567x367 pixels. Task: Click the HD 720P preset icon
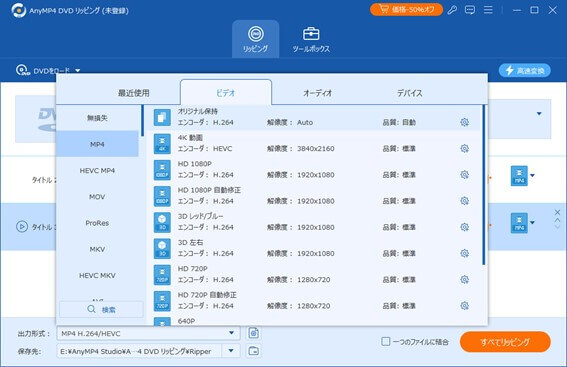pyautogui.click(x=162, y=275)
